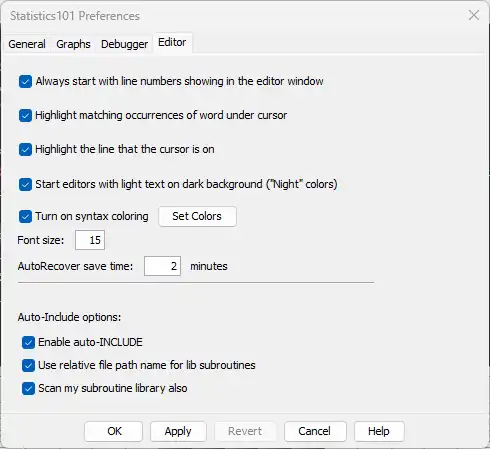490x449 pixels.
Task: Focus the AutoRecover save time field
Action: point(162,266)
